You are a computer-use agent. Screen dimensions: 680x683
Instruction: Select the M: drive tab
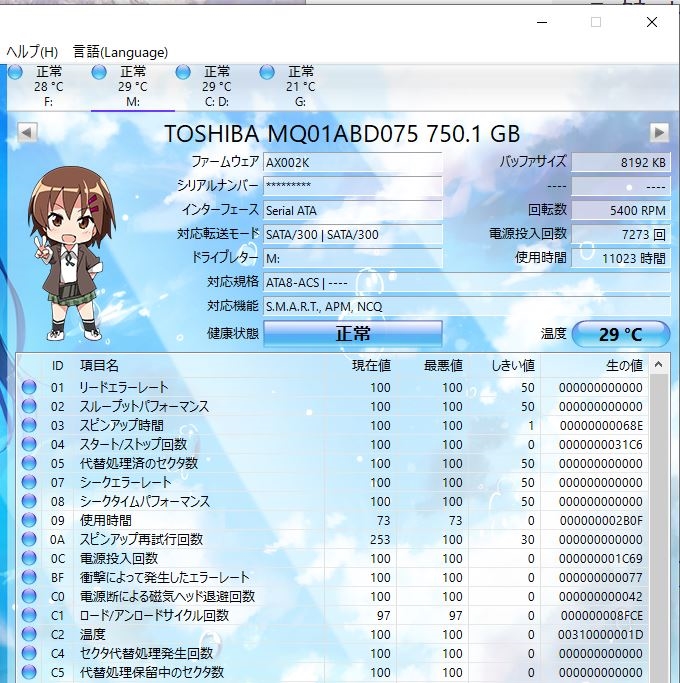132,87
